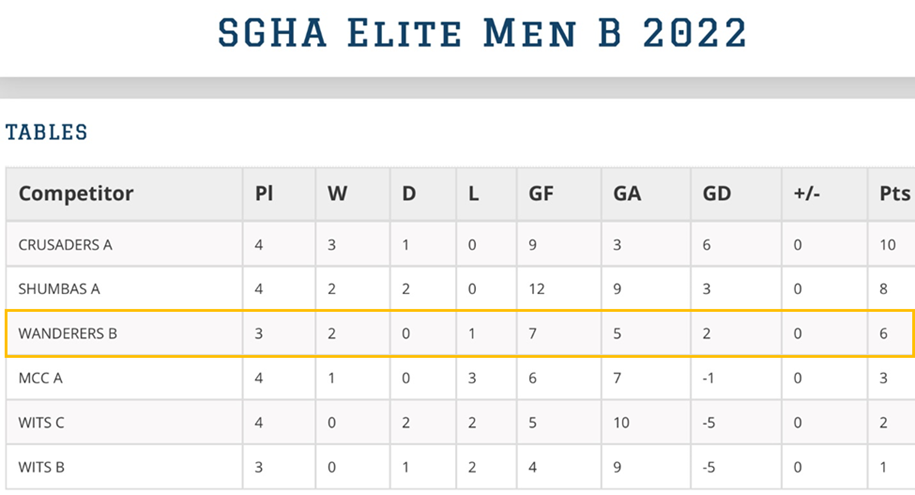Click the Competitor column header
The width and height of the screenshot is (915, 495).
(76, 193)
